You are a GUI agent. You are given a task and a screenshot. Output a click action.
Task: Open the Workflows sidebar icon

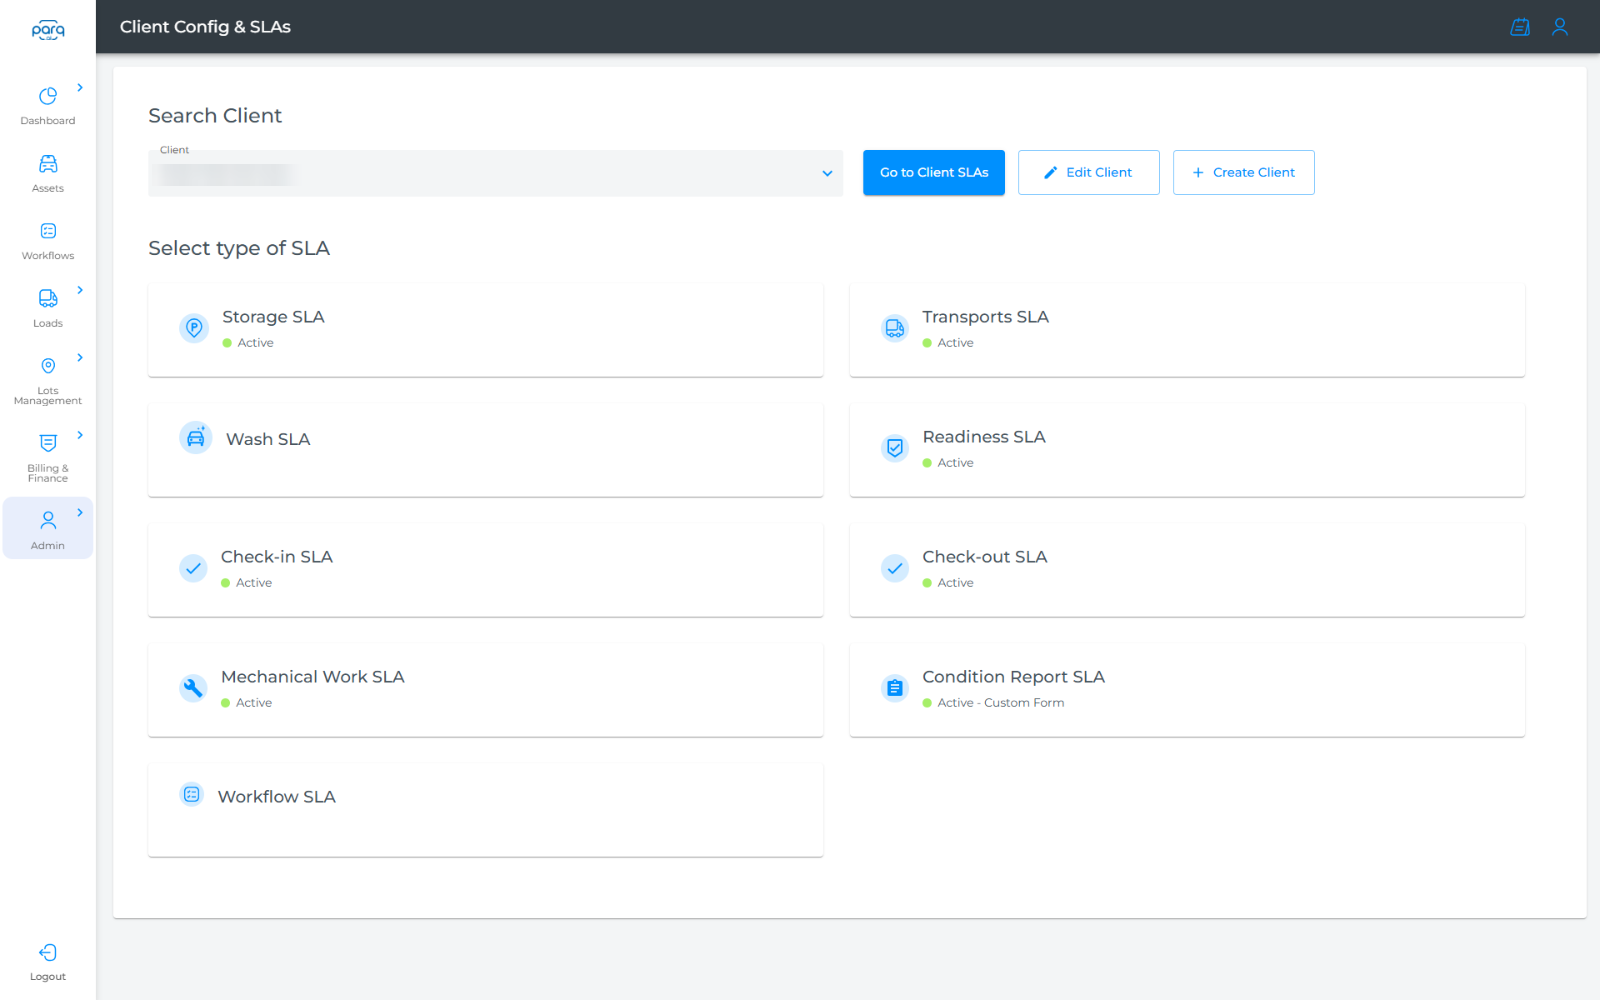point(48,231)
